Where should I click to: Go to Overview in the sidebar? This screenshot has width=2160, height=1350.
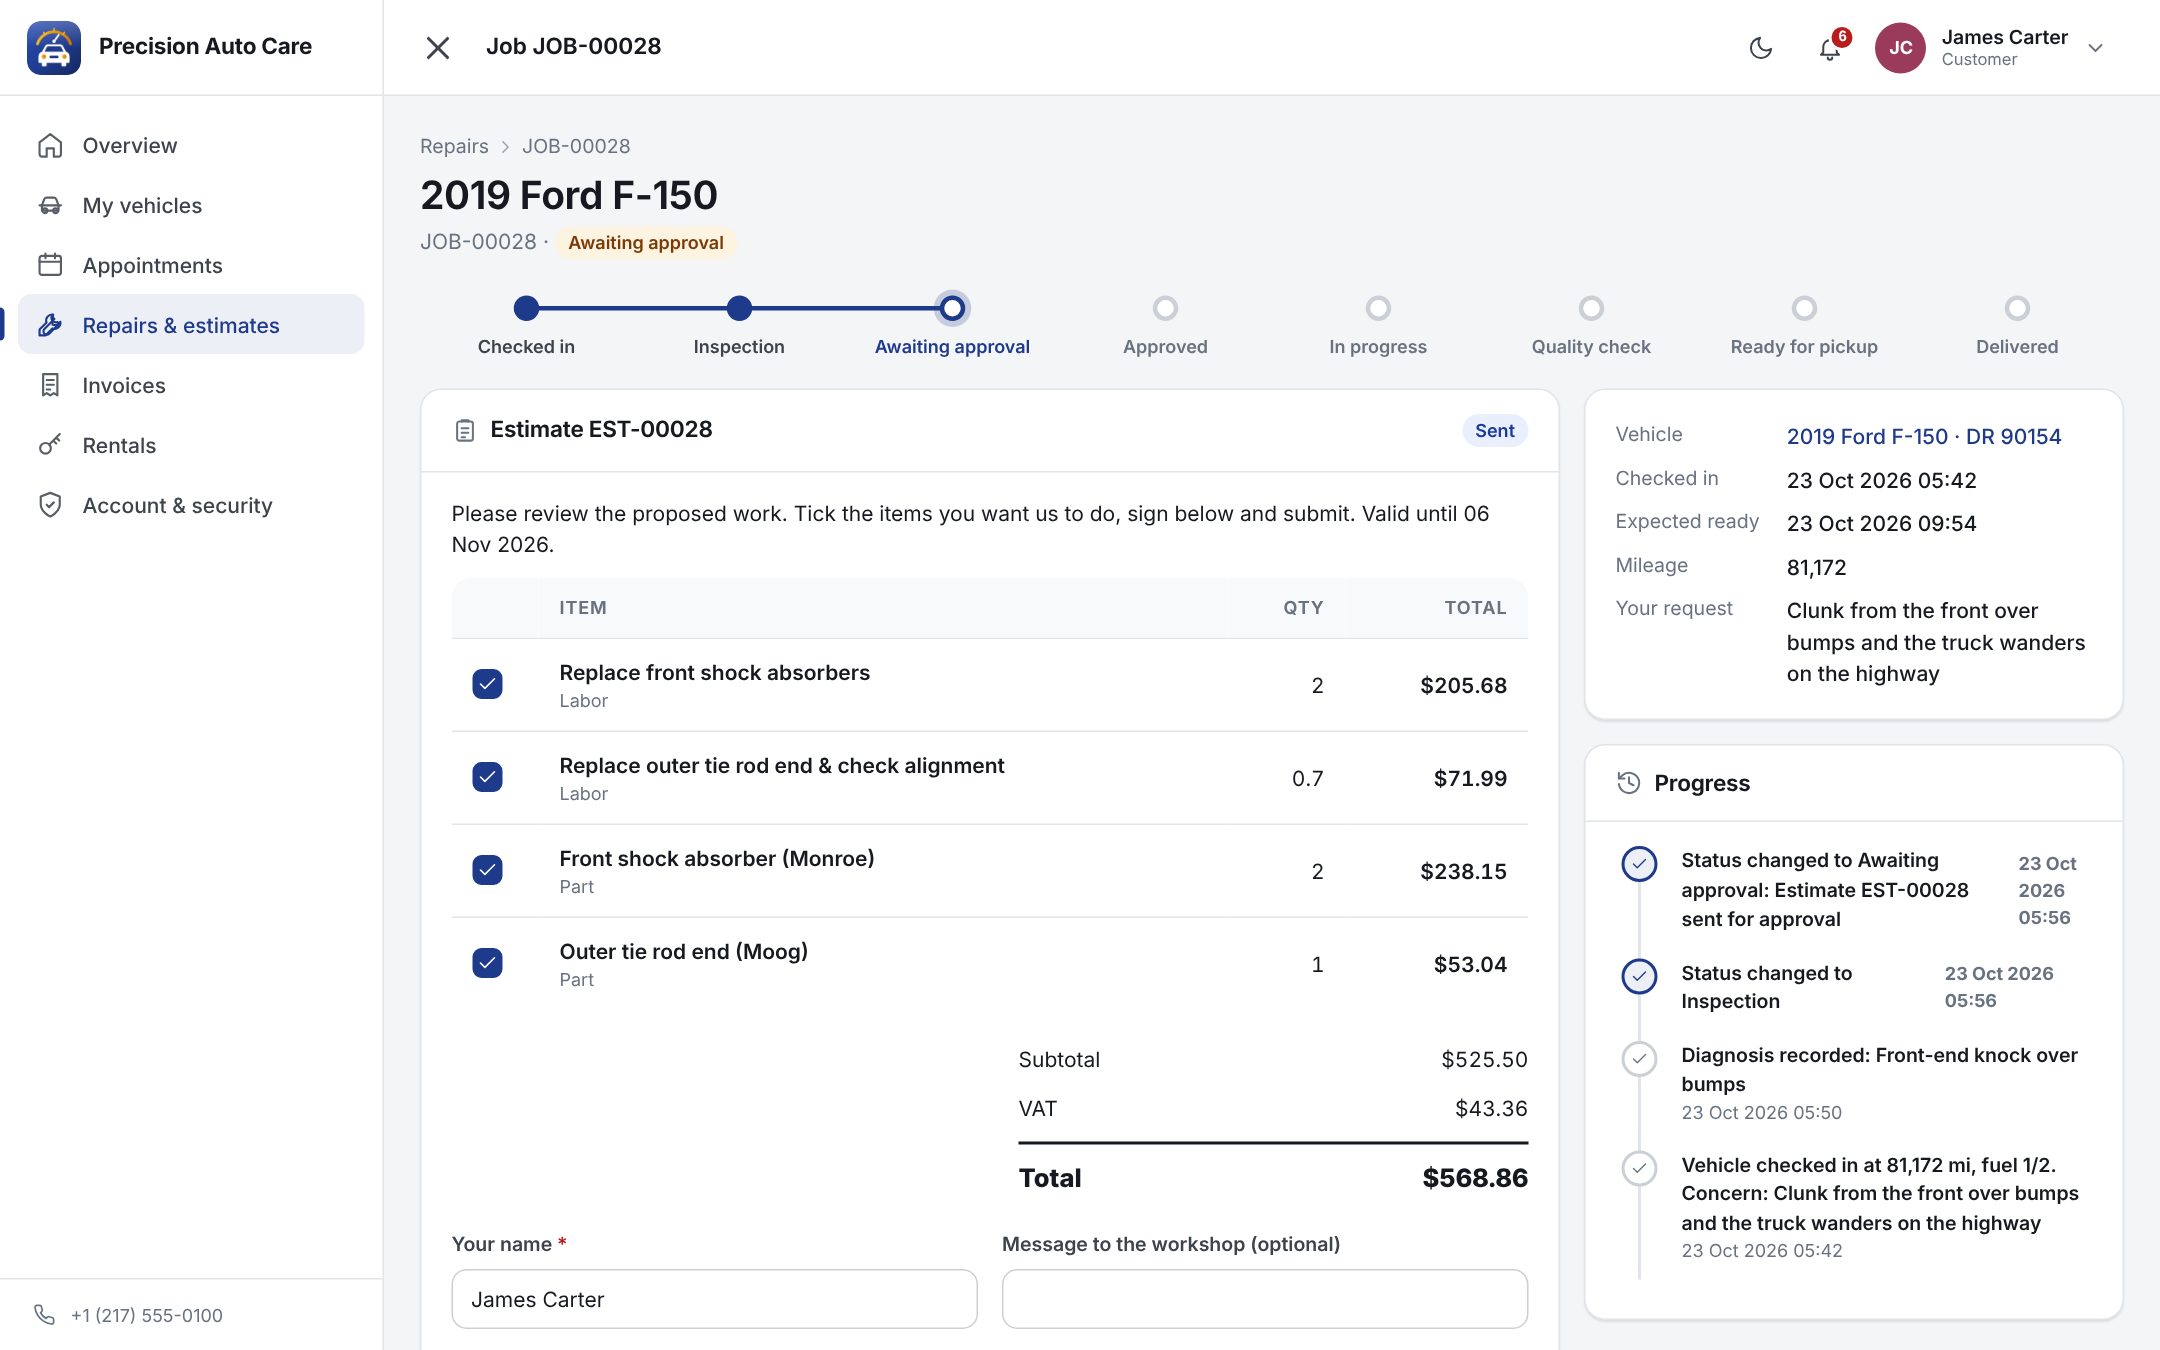[191, 145]
